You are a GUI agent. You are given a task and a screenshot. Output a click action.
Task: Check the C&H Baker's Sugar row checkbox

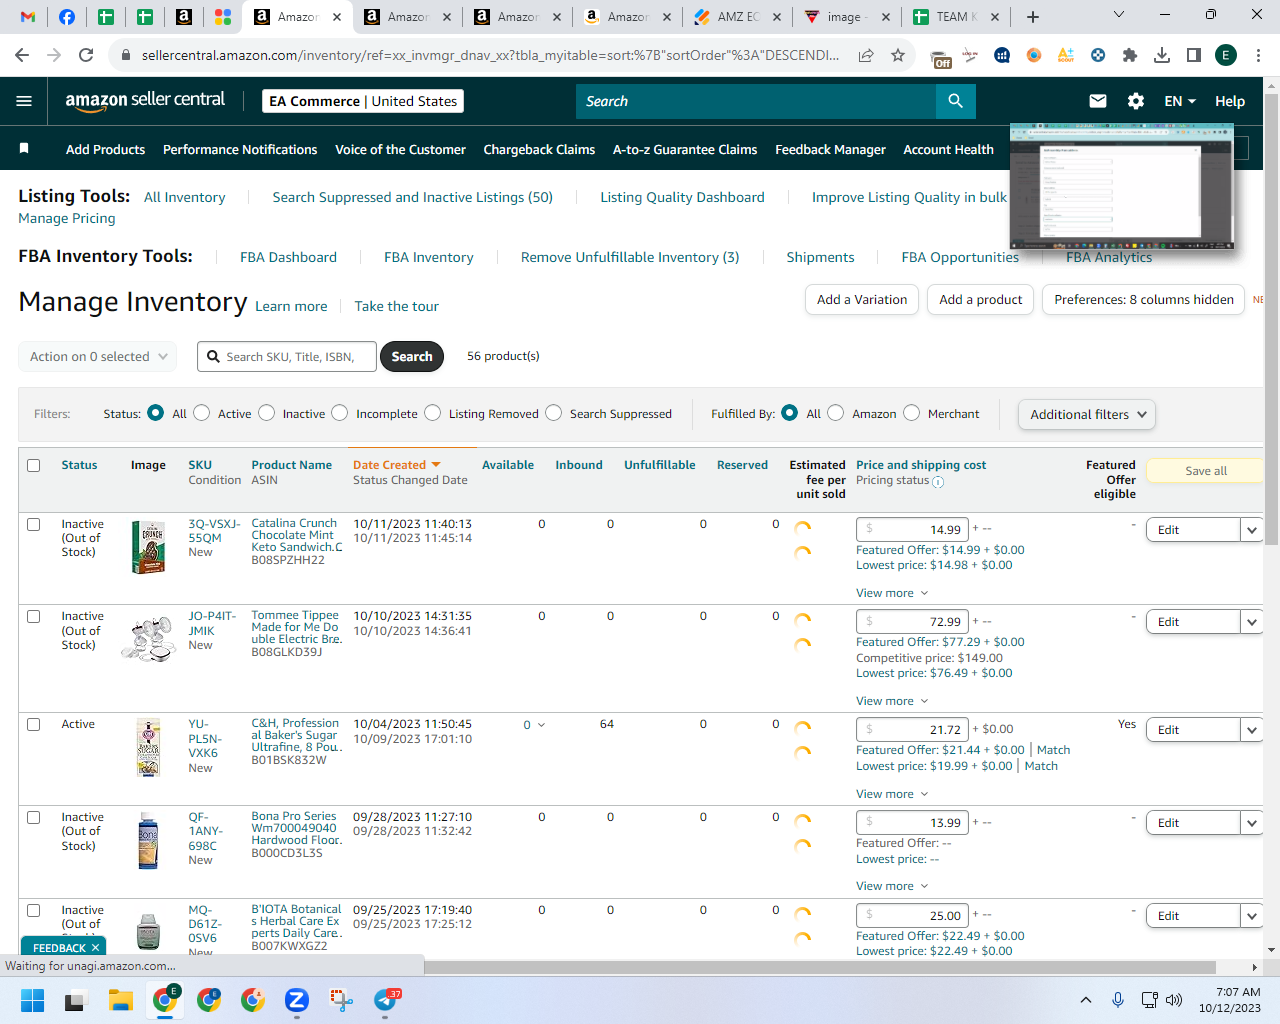(x=34, y=724)
